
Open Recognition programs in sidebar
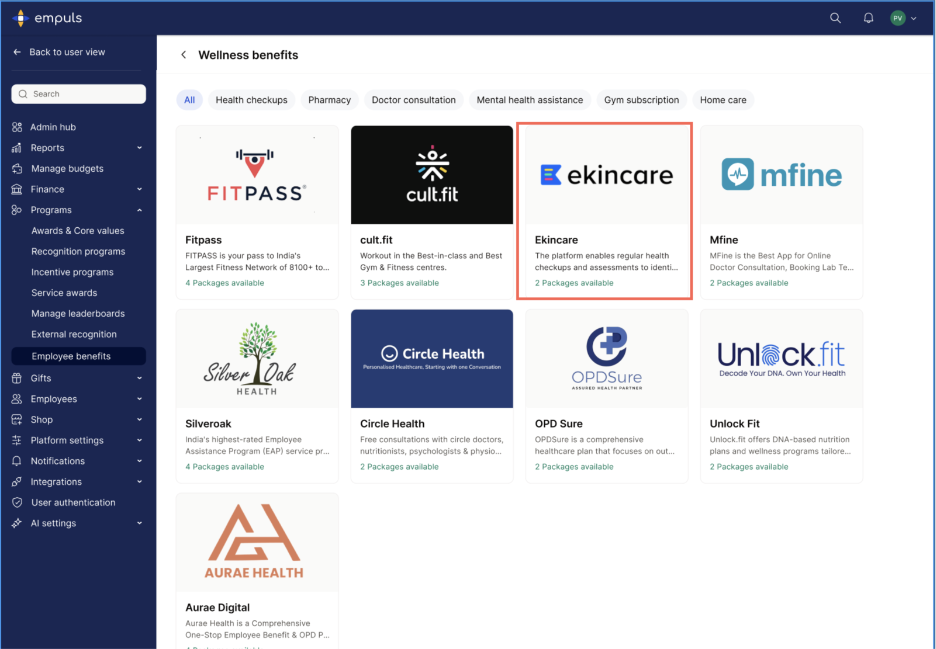point(78,251)
